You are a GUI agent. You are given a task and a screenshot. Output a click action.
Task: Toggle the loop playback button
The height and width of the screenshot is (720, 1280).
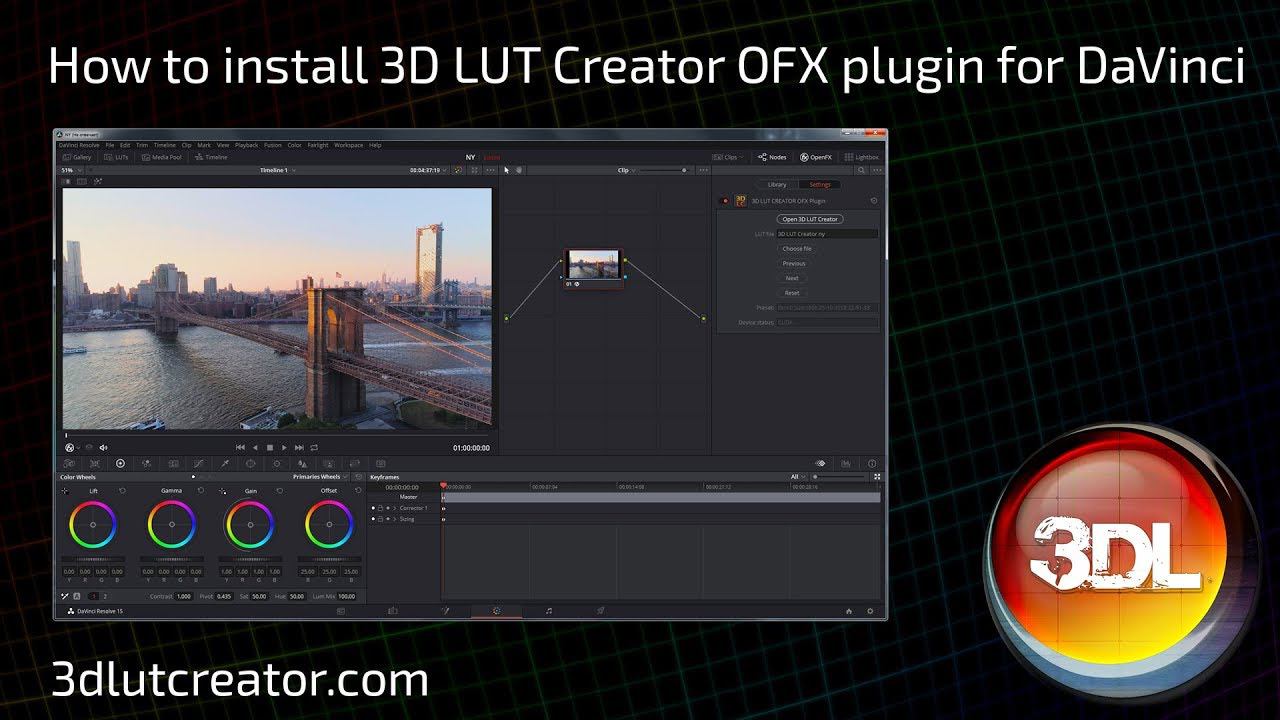click(x=314, y=447)
